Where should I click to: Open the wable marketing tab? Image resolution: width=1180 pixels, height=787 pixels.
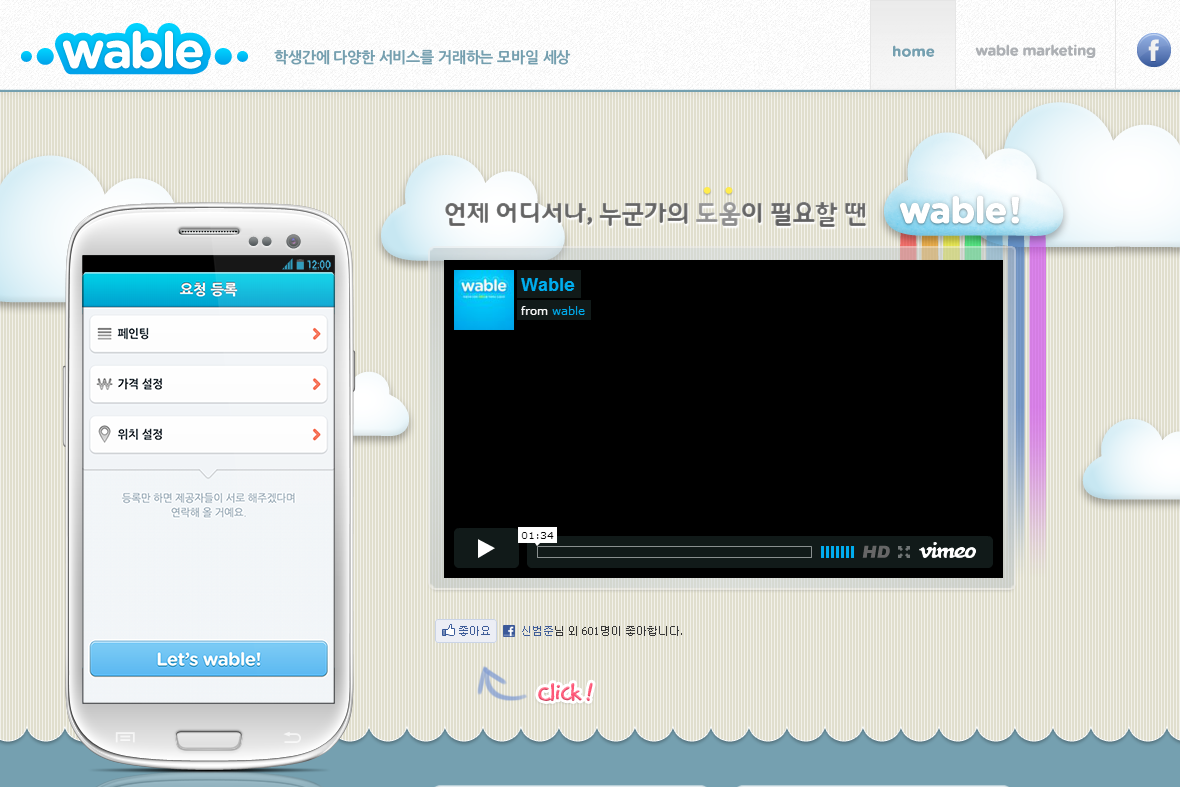pos(1035,50)
